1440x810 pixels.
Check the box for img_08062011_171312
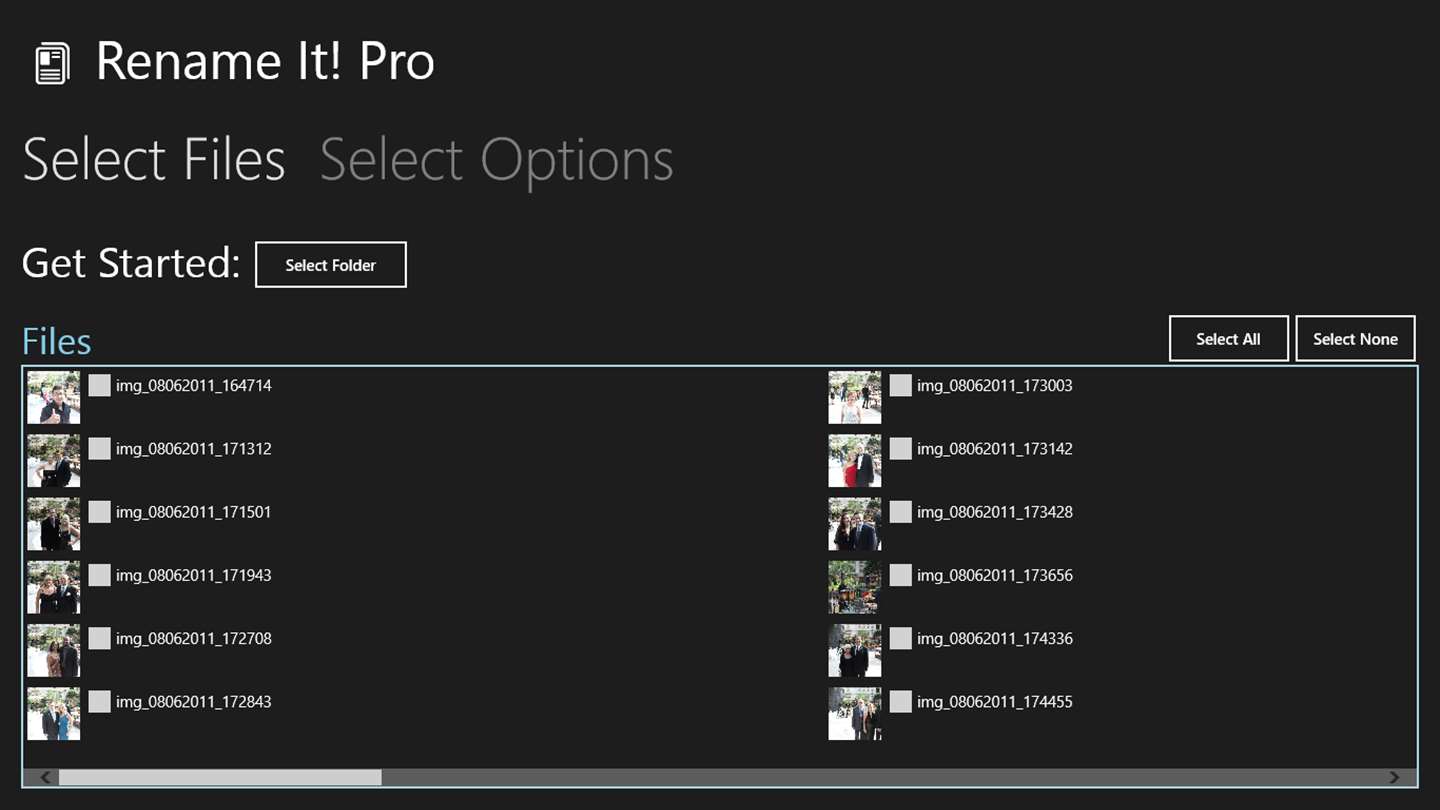pos(99,449)
